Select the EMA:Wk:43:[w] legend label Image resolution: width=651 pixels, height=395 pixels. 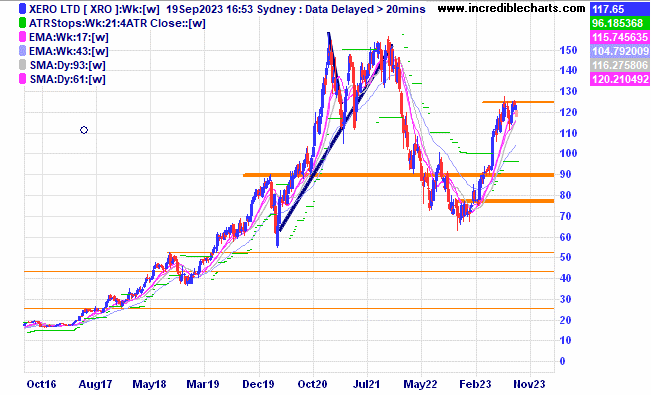coord(69,51)
